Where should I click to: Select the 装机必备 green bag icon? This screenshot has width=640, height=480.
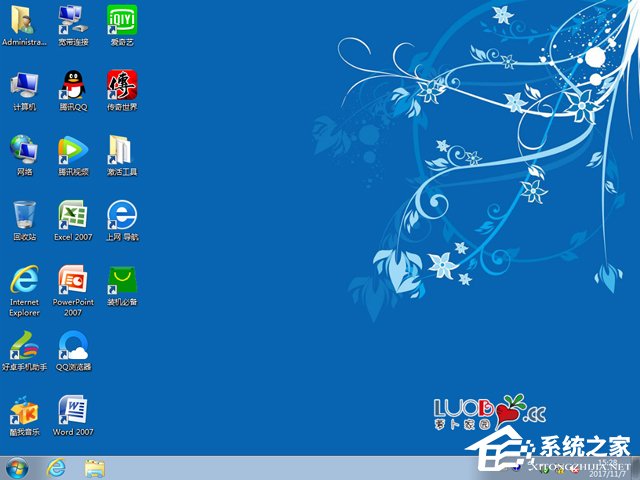122,279
